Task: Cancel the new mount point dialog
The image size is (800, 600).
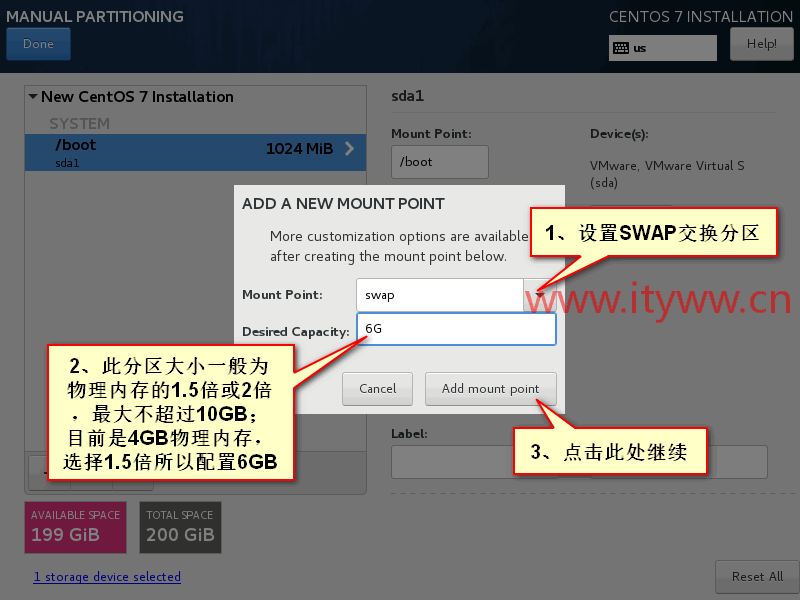Action: 378,389
